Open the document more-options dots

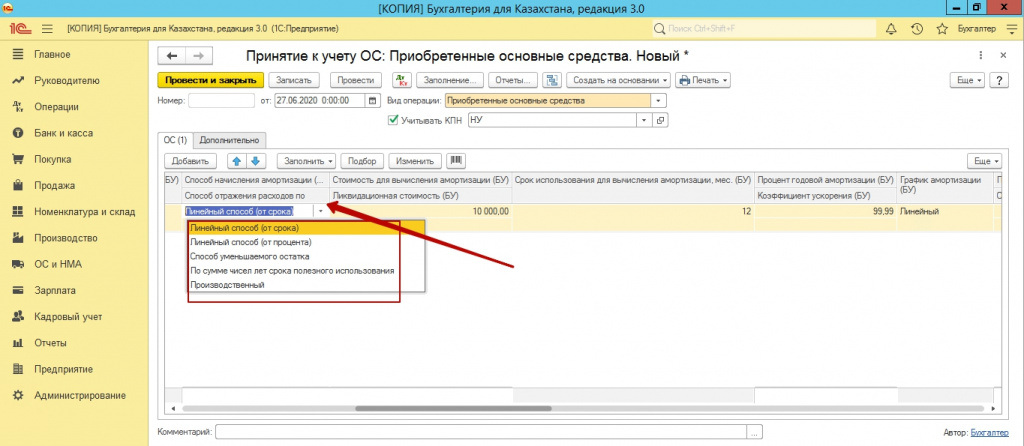coord(980,56)
